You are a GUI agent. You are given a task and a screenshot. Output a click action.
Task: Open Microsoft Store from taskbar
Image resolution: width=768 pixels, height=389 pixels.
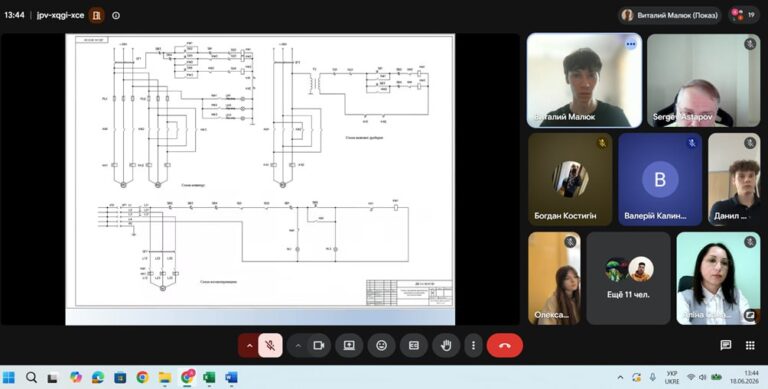[x=120, y=377]
